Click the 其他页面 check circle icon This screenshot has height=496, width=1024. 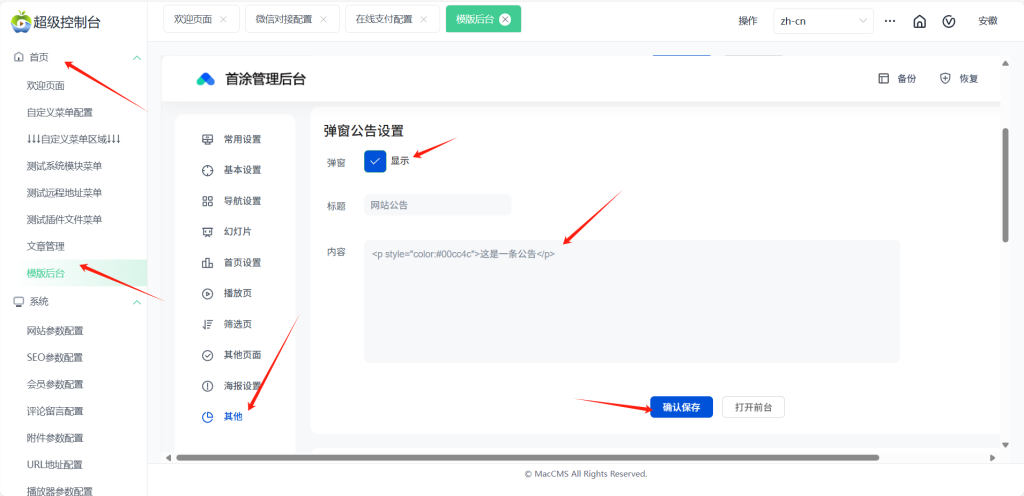pyautogui.click(x=208, y=356)
